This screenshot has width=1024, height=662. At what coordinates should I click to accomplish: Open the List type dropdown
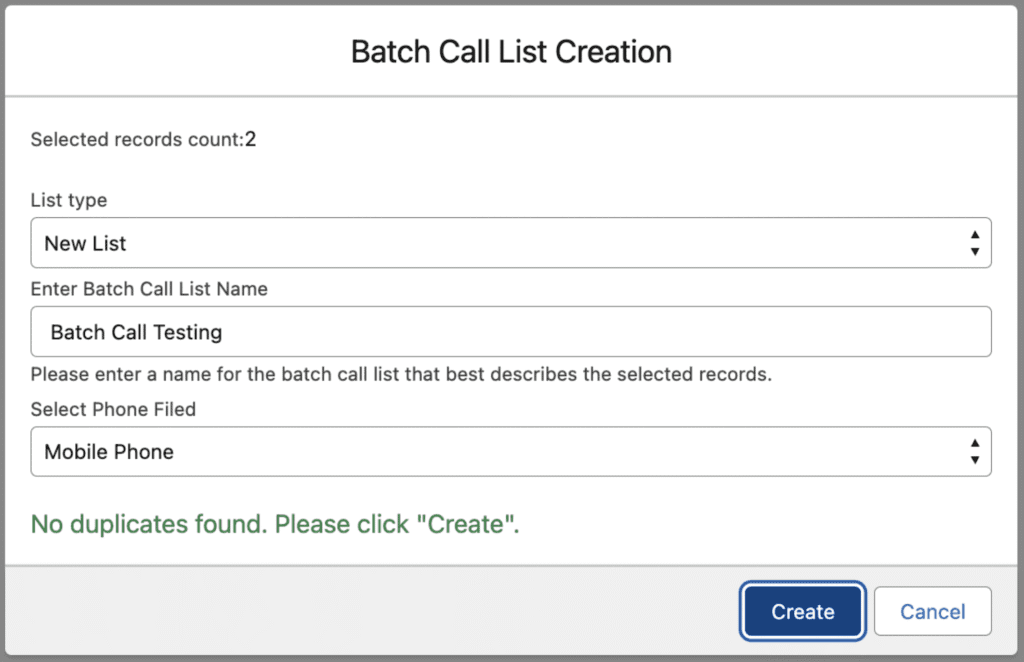pos(510,243)
